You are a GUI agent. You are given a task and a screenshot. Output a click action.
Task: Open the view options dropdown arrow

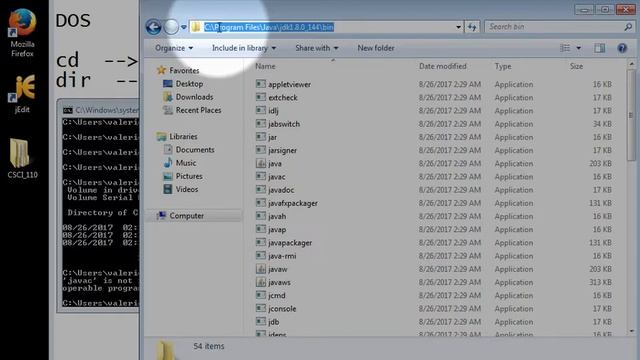tap(578, 48)
